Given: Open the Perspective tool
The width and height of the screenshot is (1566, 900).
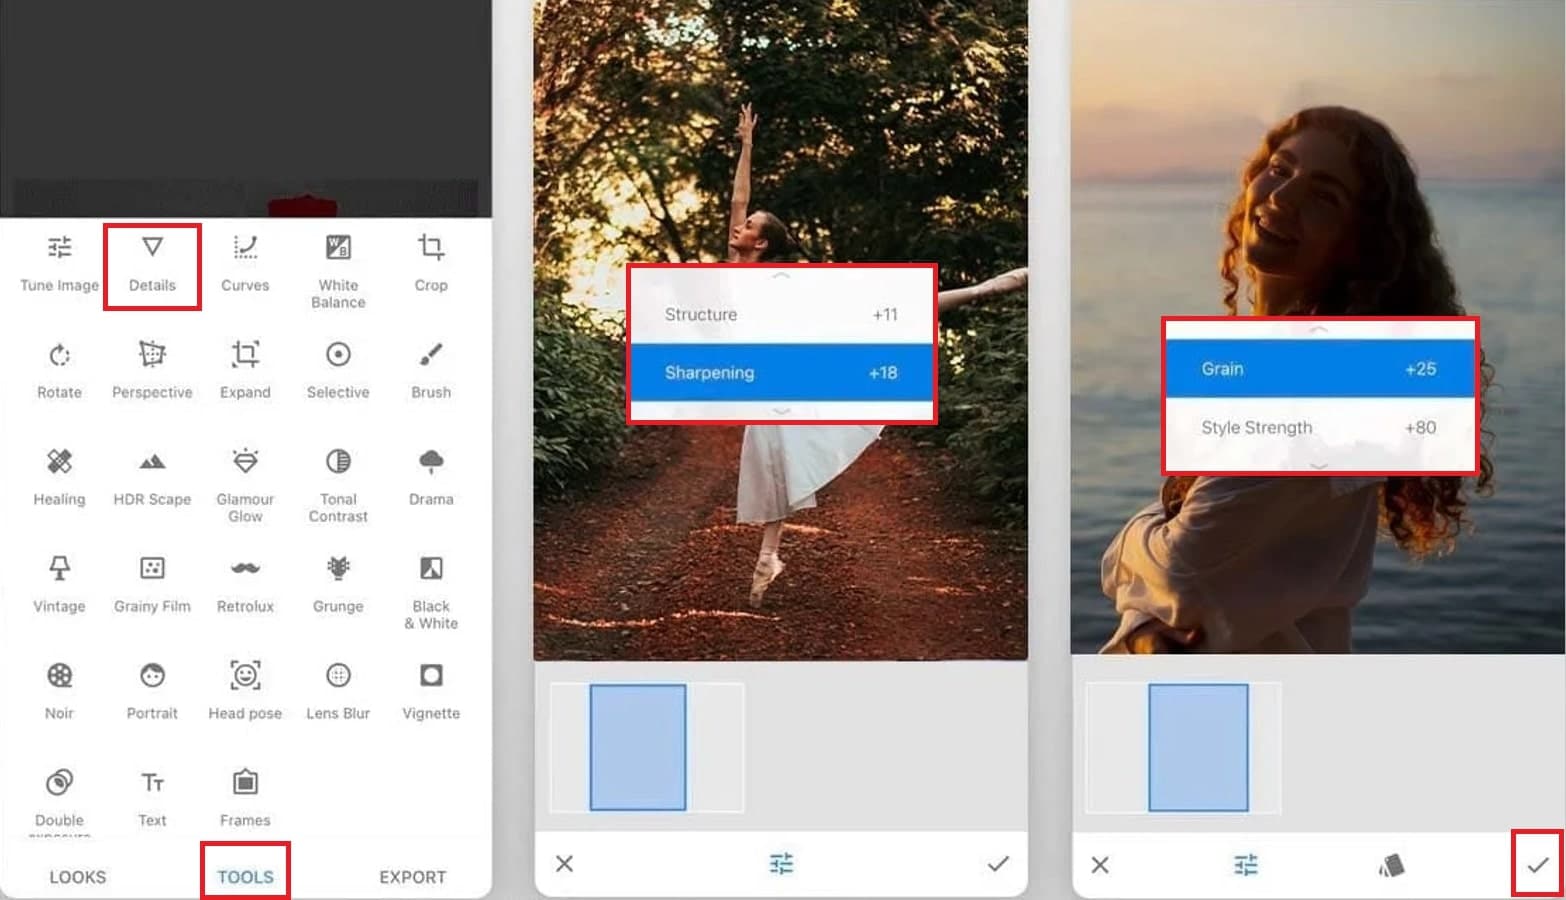Looking at the screenshot, I should coord(152,370).
